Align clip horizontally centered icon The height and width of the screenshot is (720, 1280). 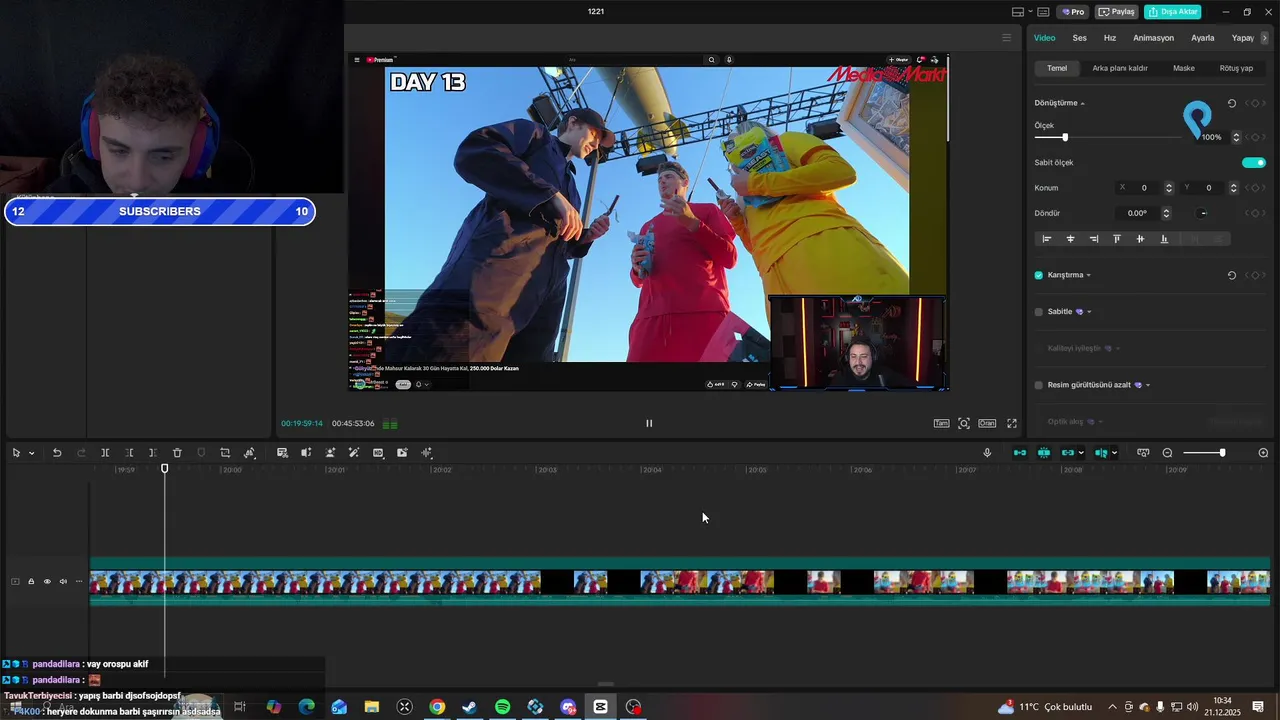point(1070,239)
